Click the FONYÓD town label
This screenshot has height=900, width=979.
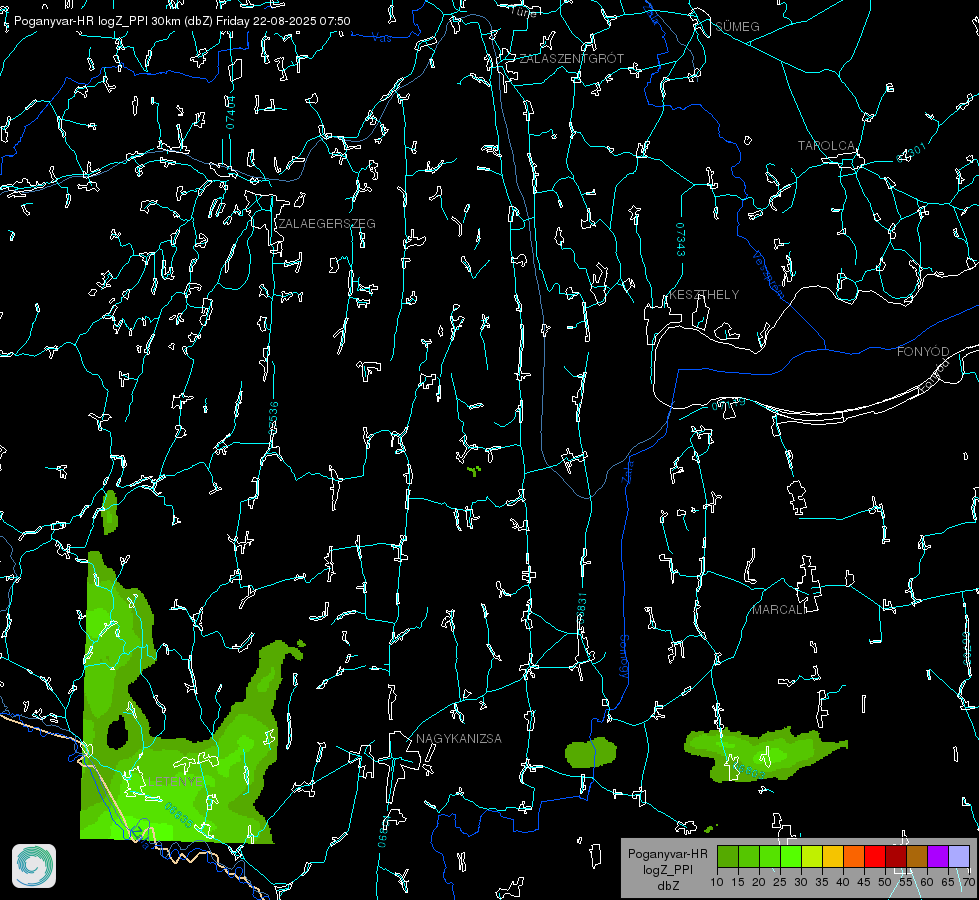click(x=923, y=352)
